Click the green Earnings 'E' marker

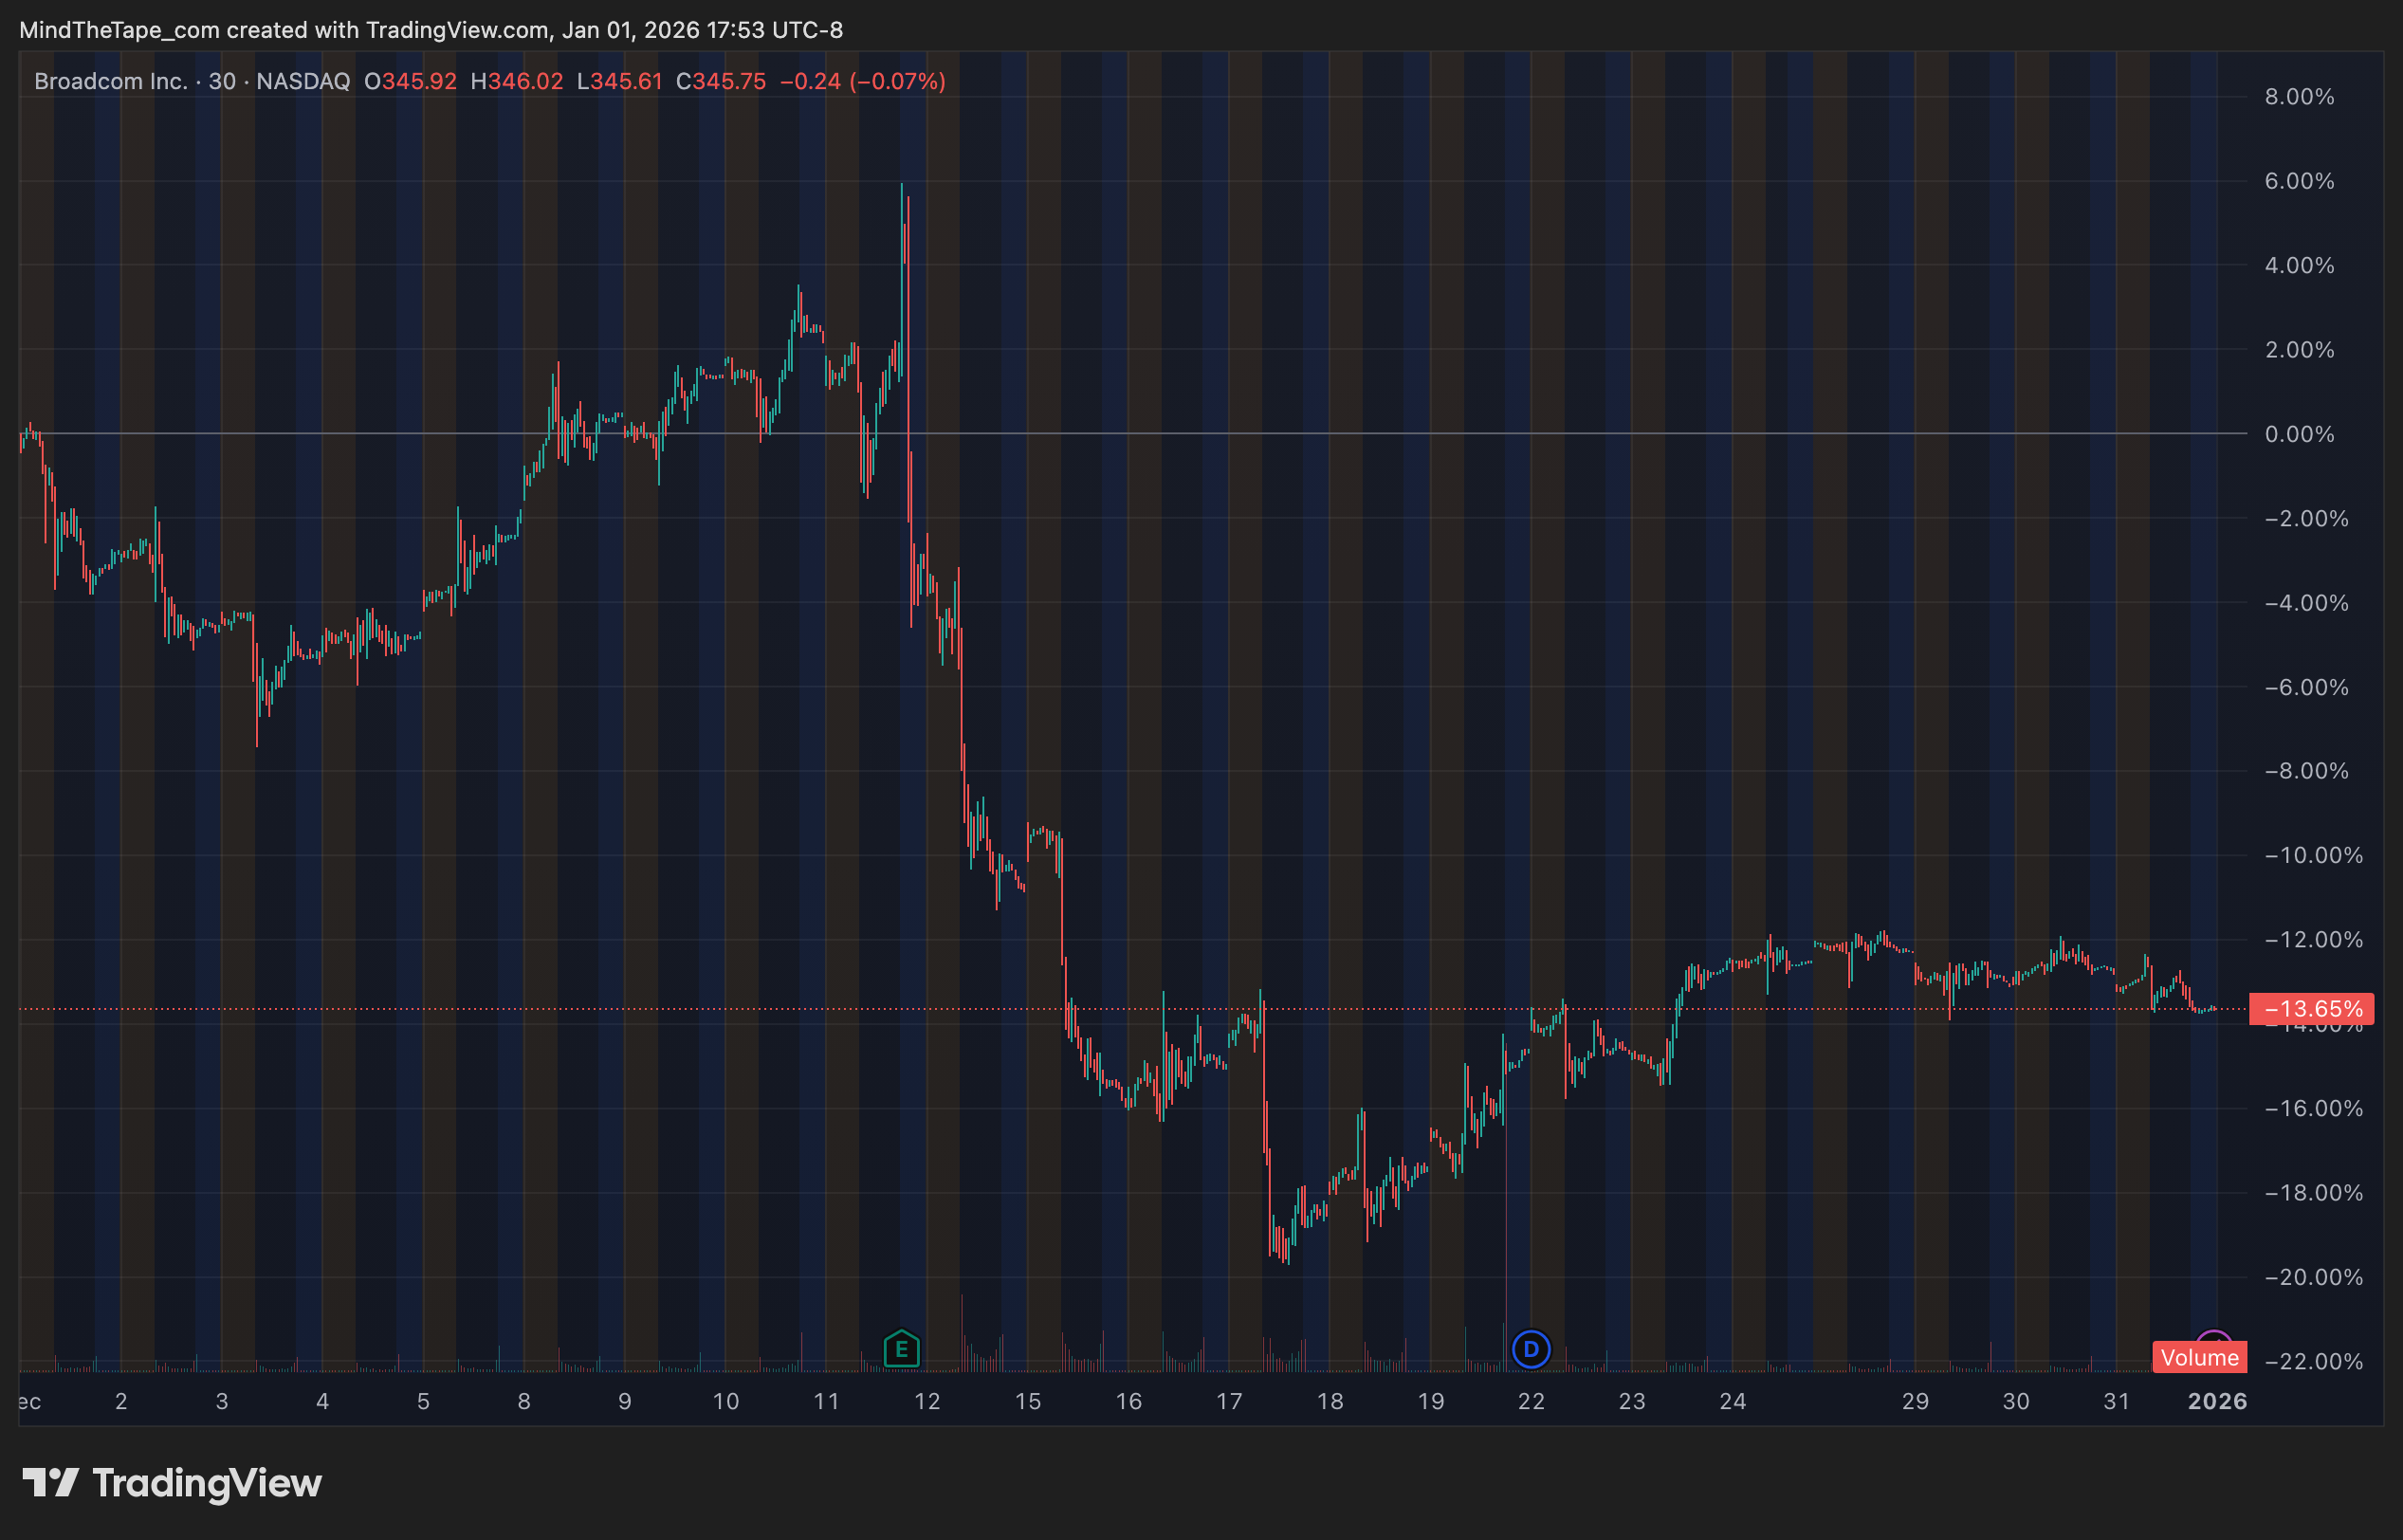coord(901,1349)
